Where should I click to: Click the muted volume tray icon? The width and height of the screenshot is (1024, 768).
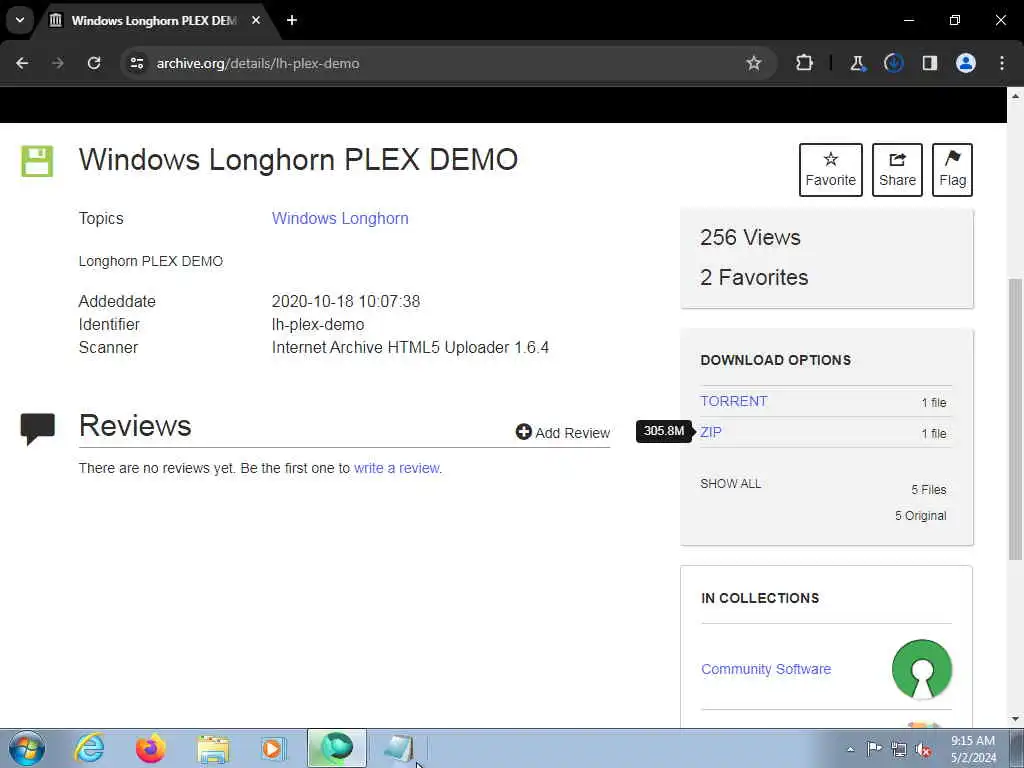click(923, 749)
